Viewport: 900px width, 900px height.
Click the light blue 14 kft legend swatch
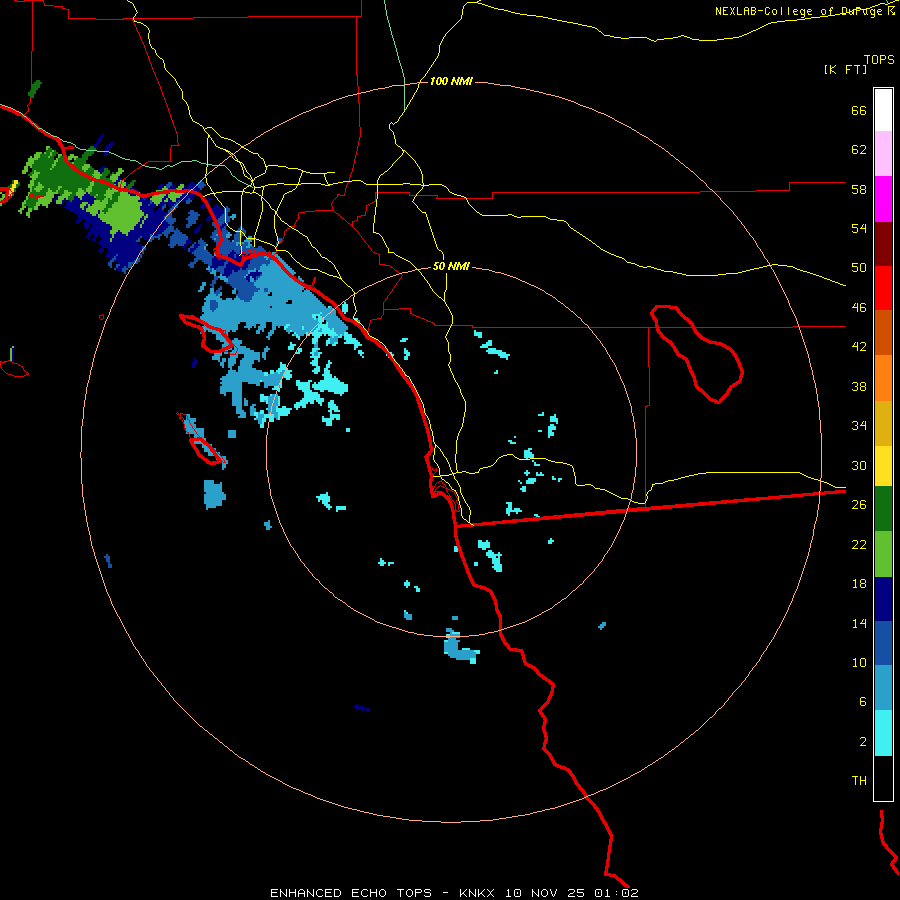(x=883, y=688)
